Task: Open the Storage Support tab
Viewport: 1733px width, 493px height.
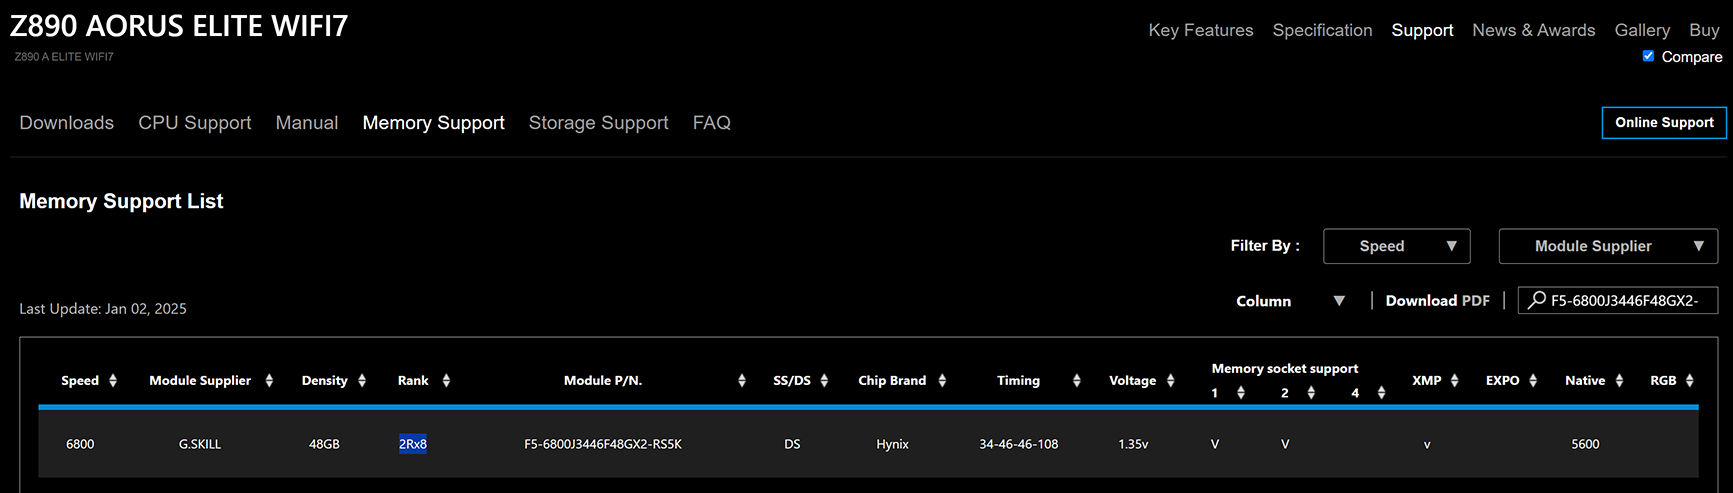Action: click(x=598, y=123)
